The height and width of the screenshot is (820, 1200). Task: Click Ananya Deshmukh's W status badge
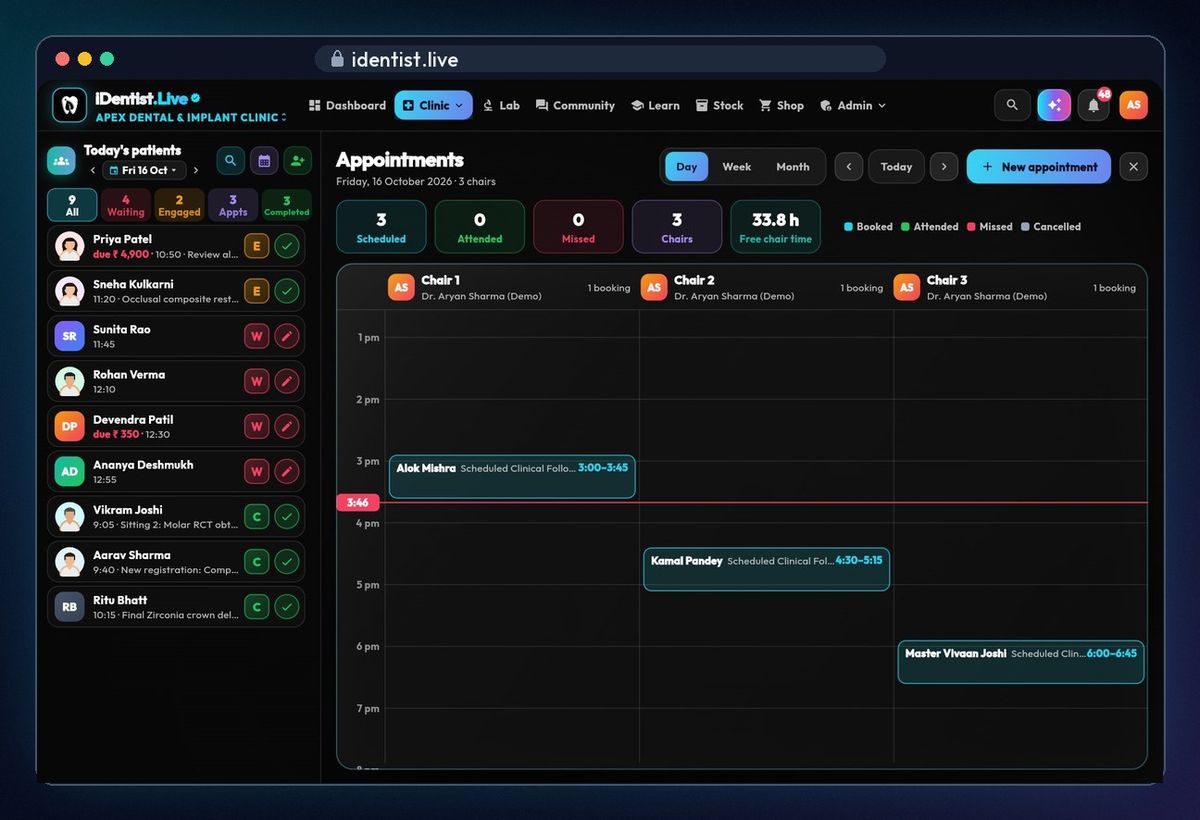[x=256, y=471]
